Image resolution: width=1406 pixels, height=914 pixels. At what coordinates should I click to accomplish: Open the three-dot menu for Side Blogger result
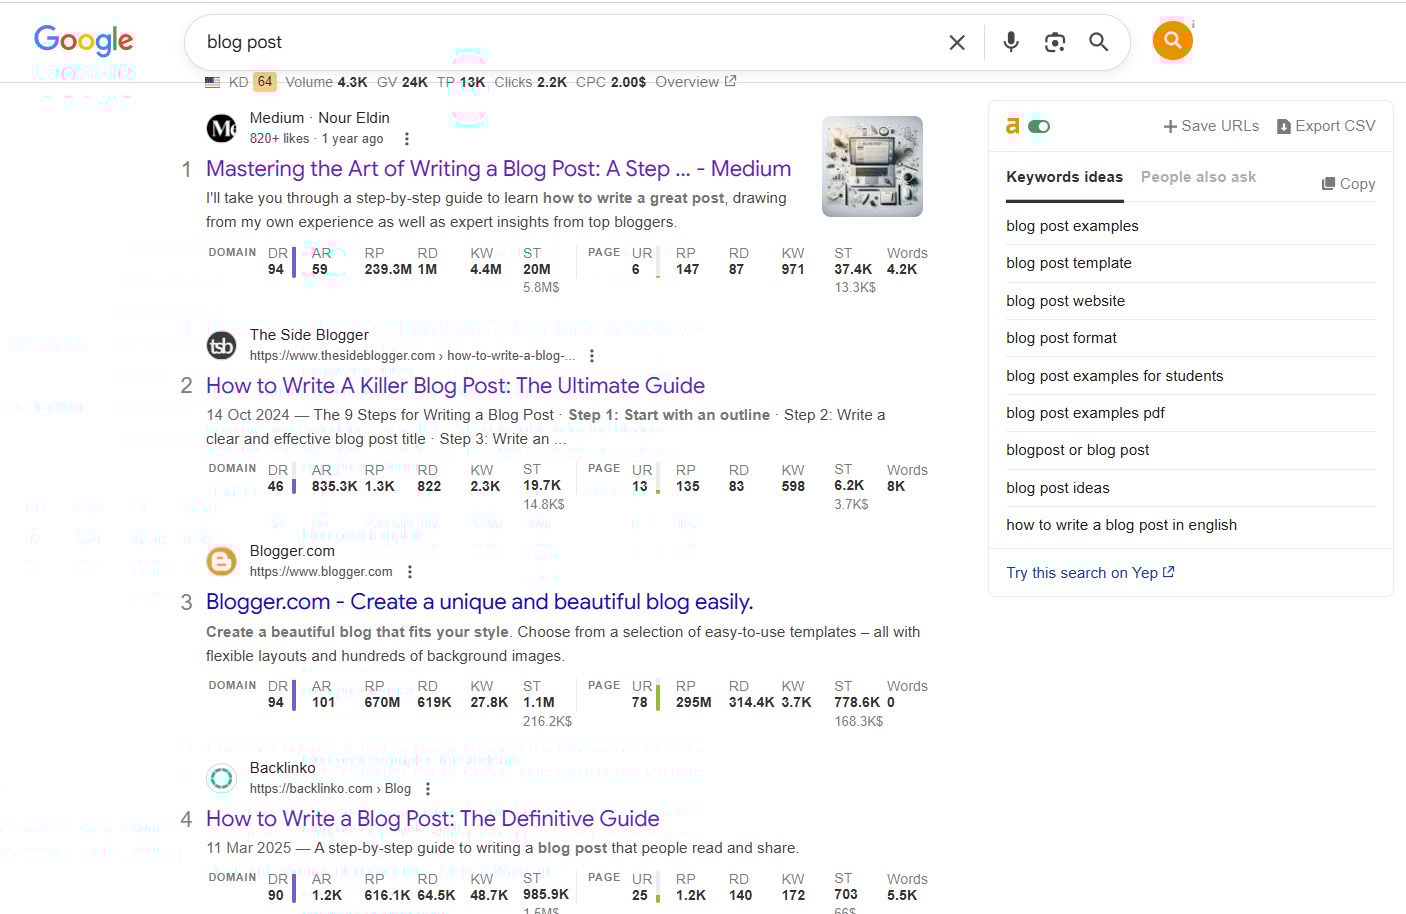[x=592, y=356]
